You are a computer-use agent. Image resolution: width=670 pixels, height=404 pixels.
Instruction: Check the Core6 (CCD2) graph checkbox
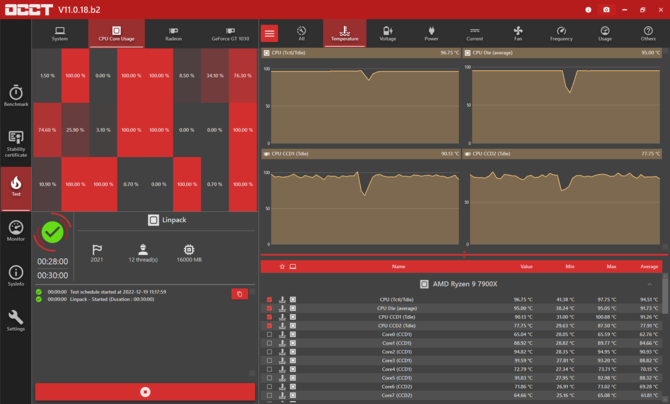click(x=269, y=386)
